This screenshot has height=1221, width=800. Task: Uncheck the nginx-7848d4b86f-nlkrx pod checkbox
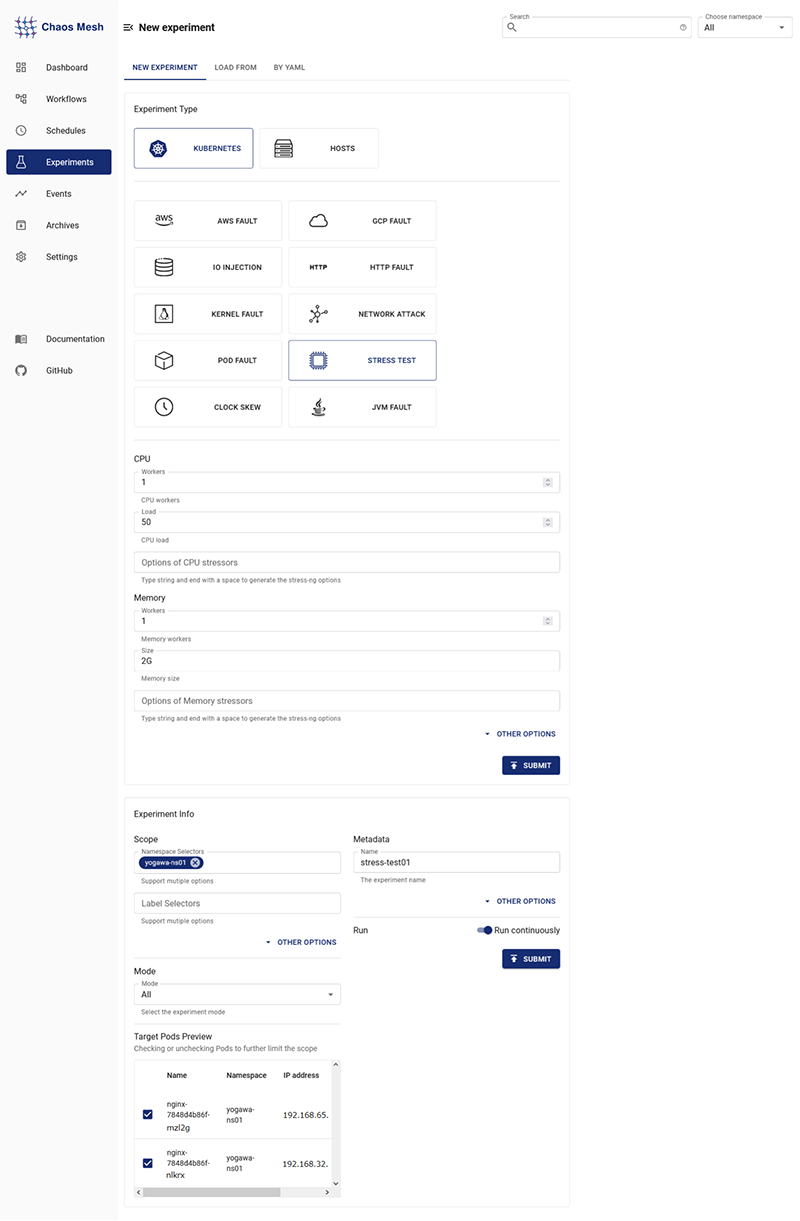pyautogui.click(x=148, y=1163)
